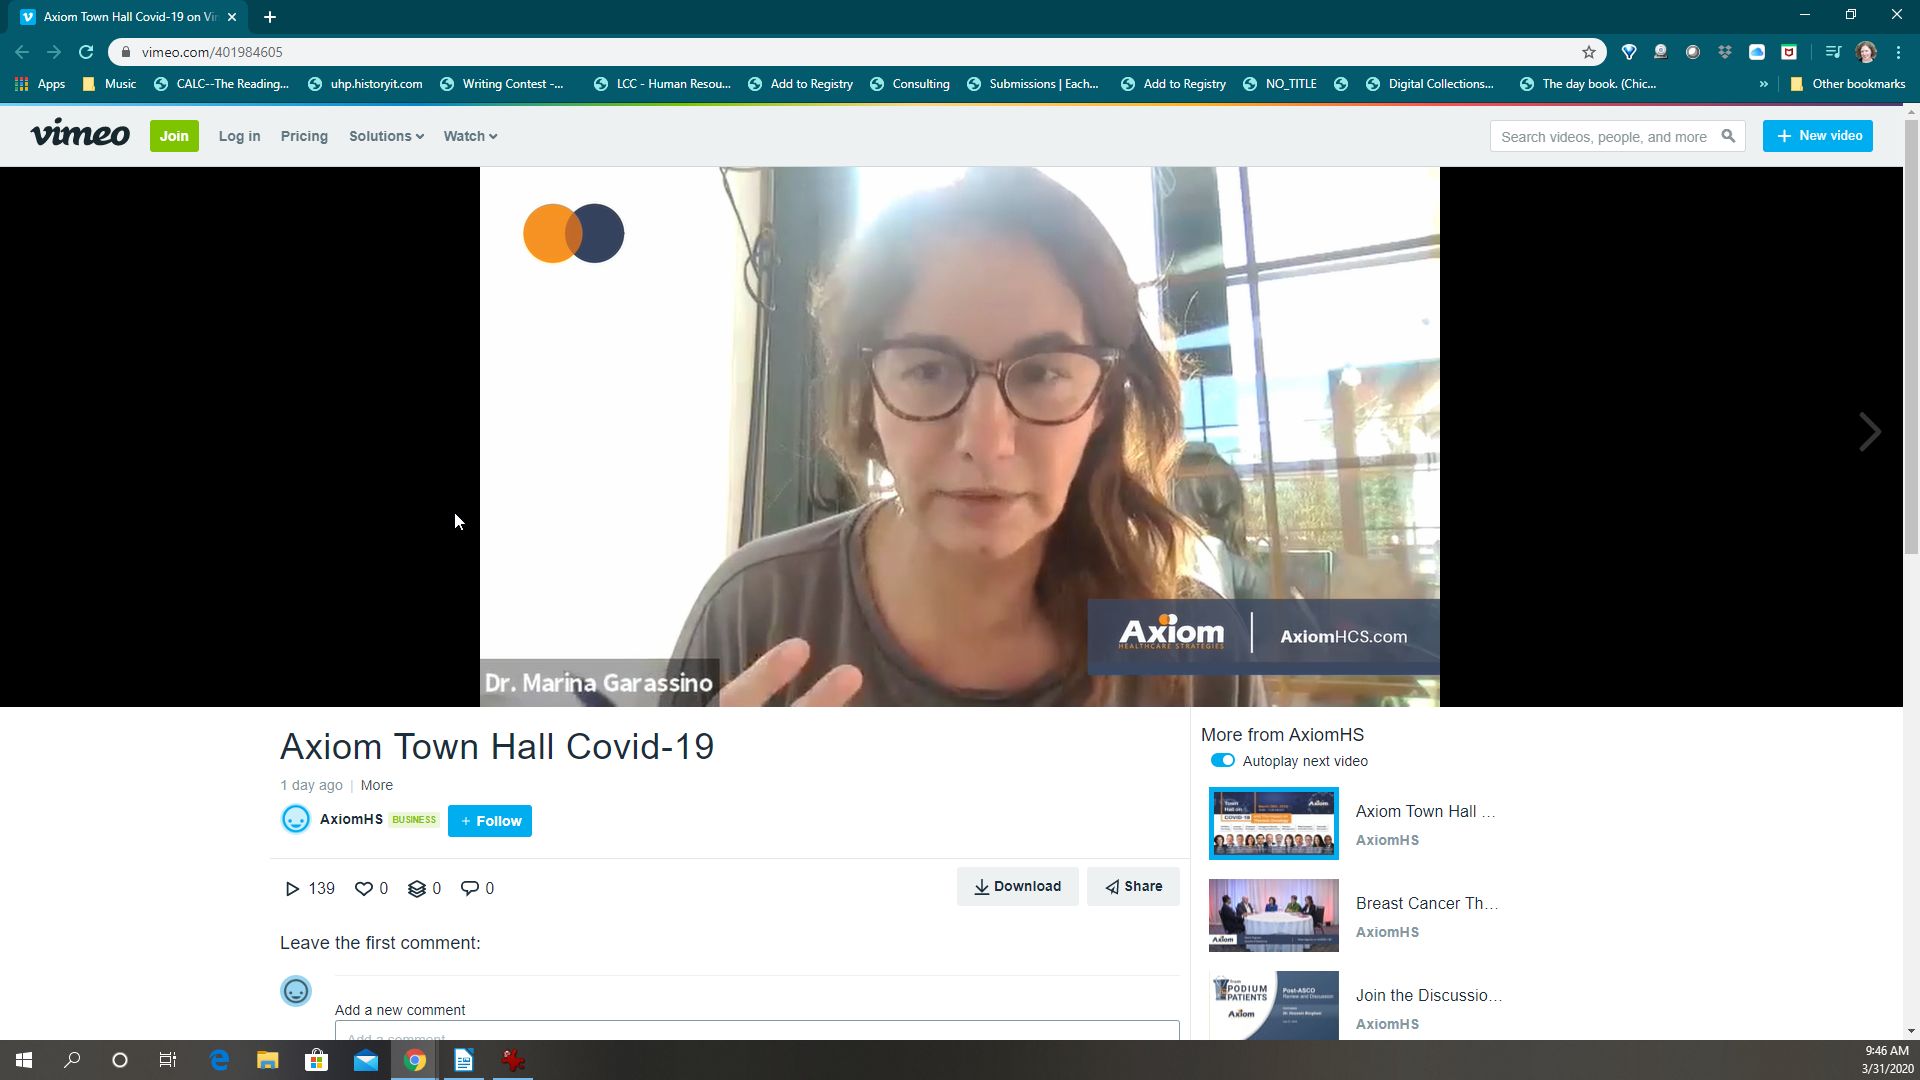Bookmark page with star icon
The height and width of the screenshot is (1080, 1920).
pos(1588,52)
